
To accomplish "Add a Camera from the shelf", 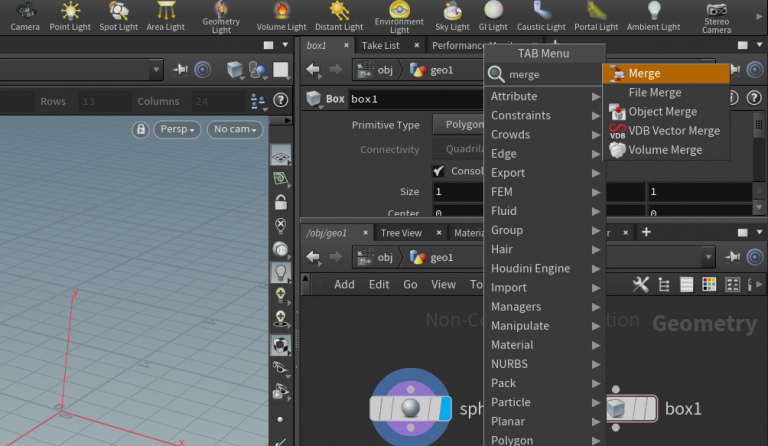I will click(x=25, y=17).
